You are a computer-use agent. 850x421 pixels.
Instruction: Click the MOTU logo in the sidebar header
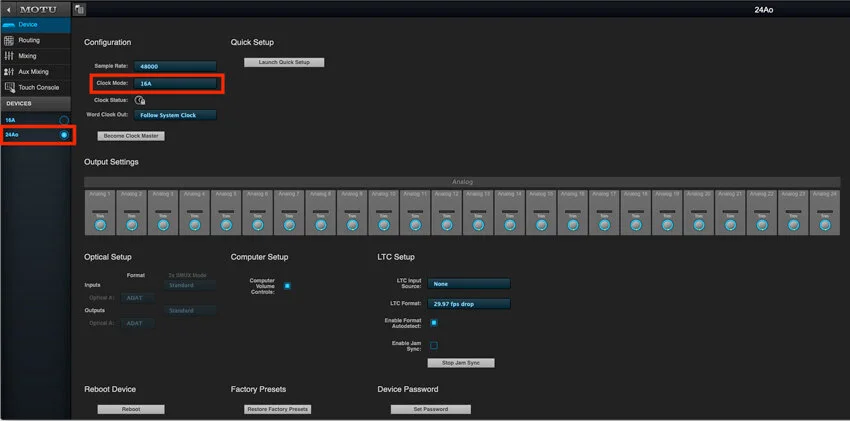tap(38, 9)
